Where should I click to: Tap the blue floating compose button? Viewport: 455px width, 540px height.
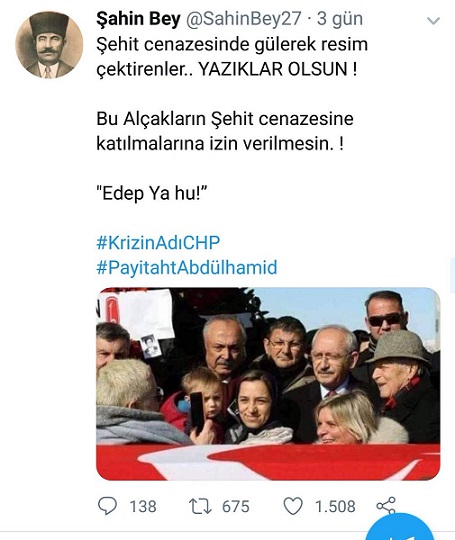click(400, 529)
